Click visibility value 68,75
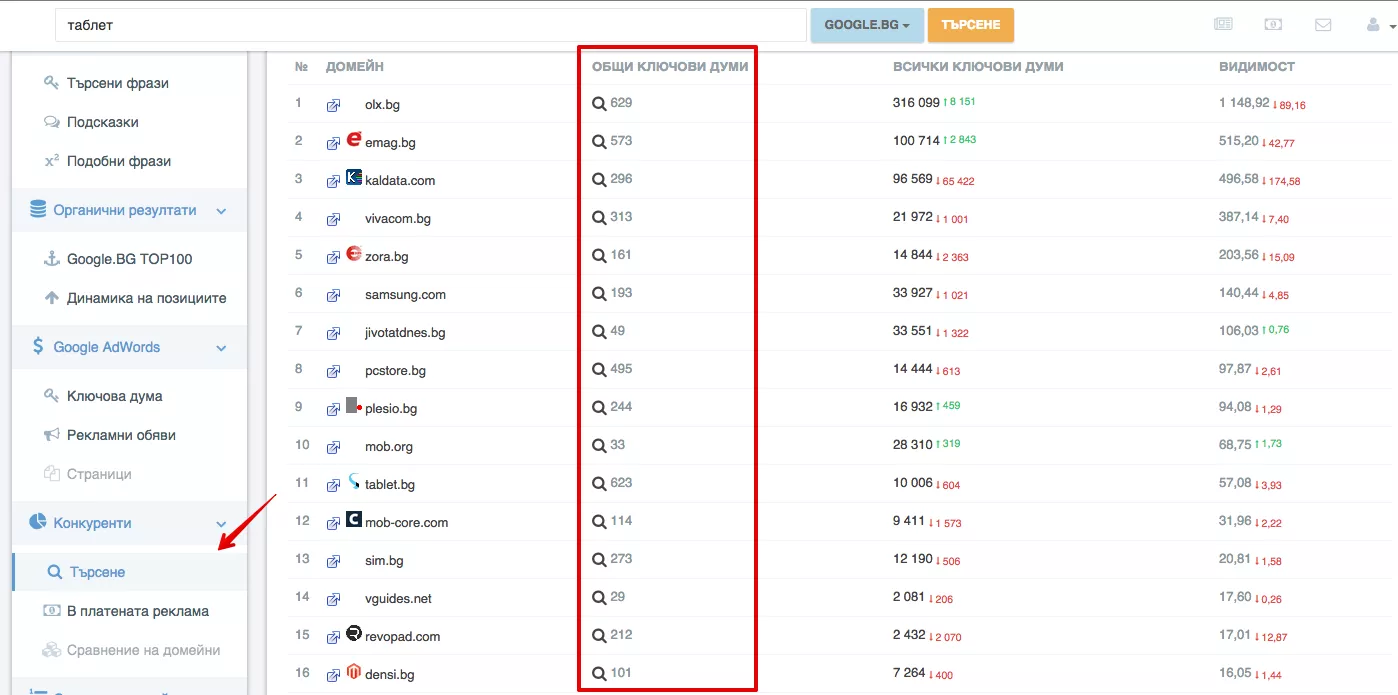1398x695 pixels. click(1235, 445)
